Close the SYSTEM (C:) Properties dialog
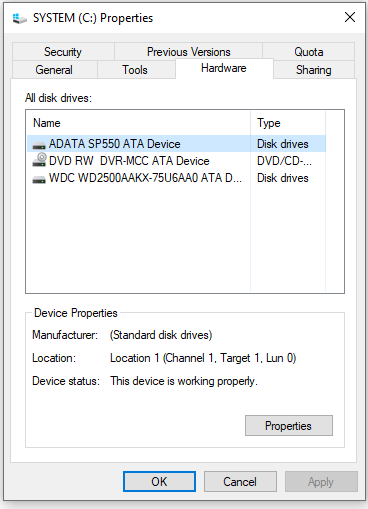The width and height of the screenshot is (368, 509). pyautogui.click(x=350, y=17)
